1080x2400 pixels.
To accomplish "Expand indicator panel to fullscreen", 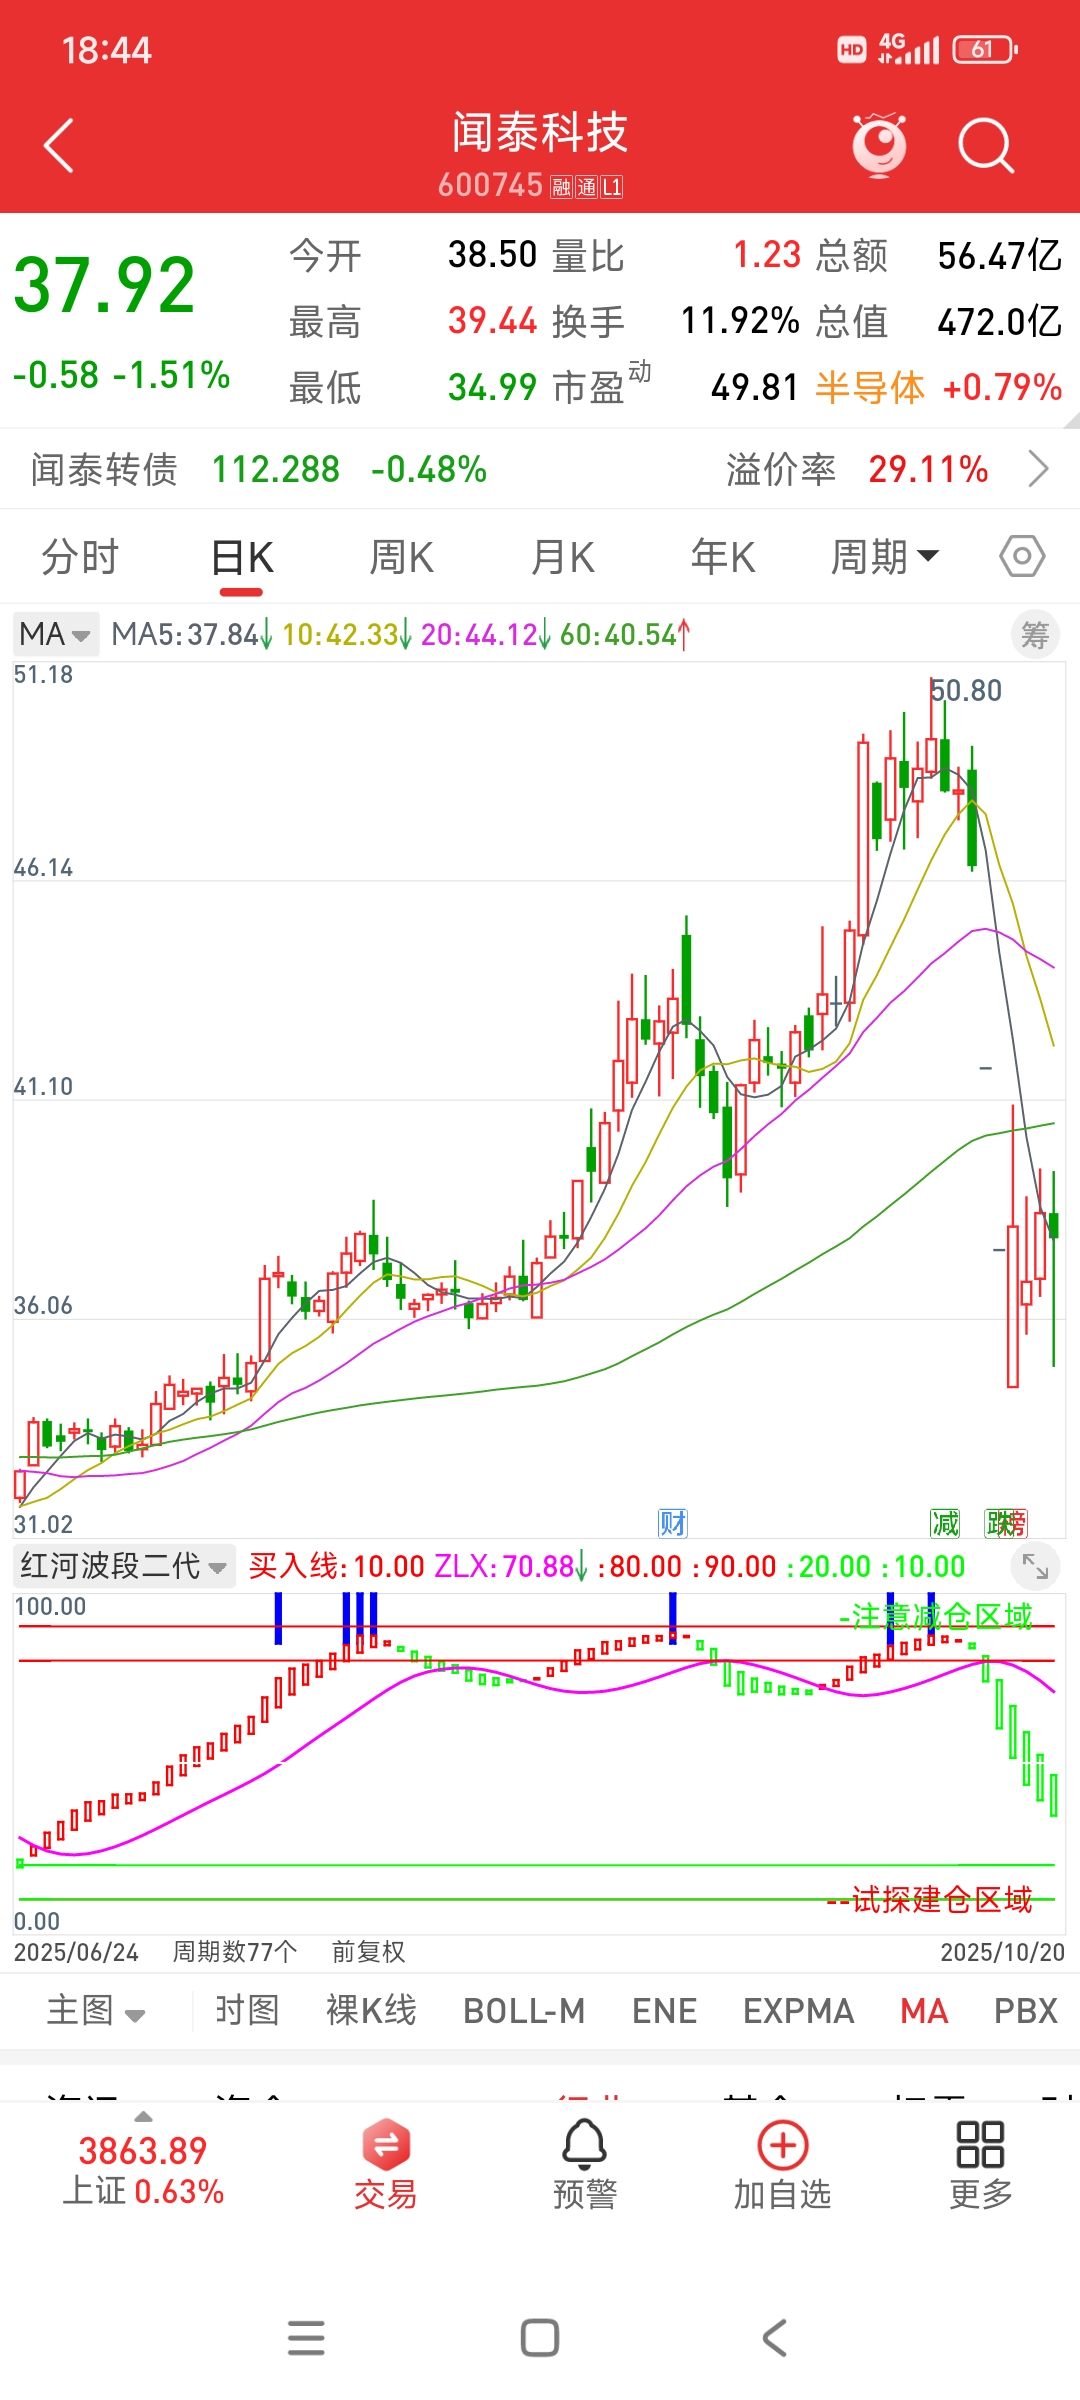I will tap(1035, 1567).
